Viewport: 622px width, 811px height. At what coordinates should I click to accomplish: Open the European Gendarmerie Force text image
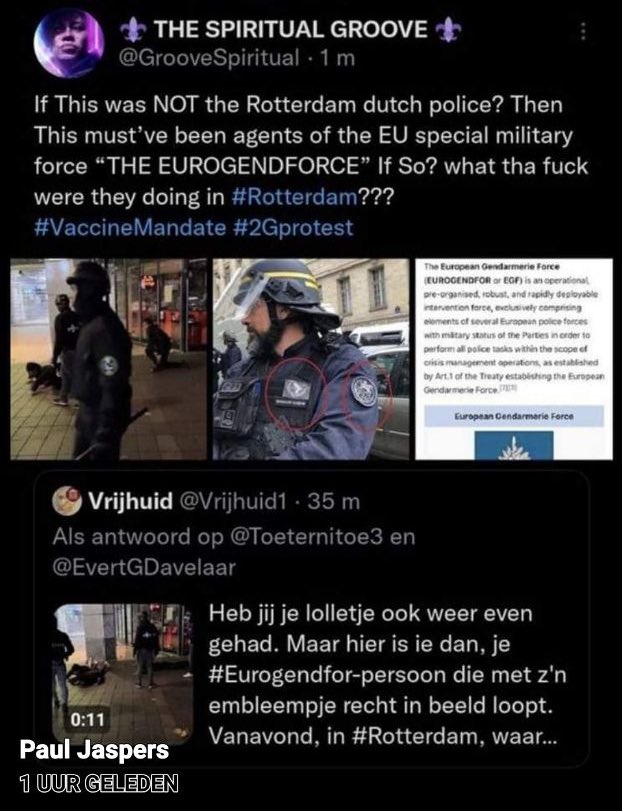(514, 359)
